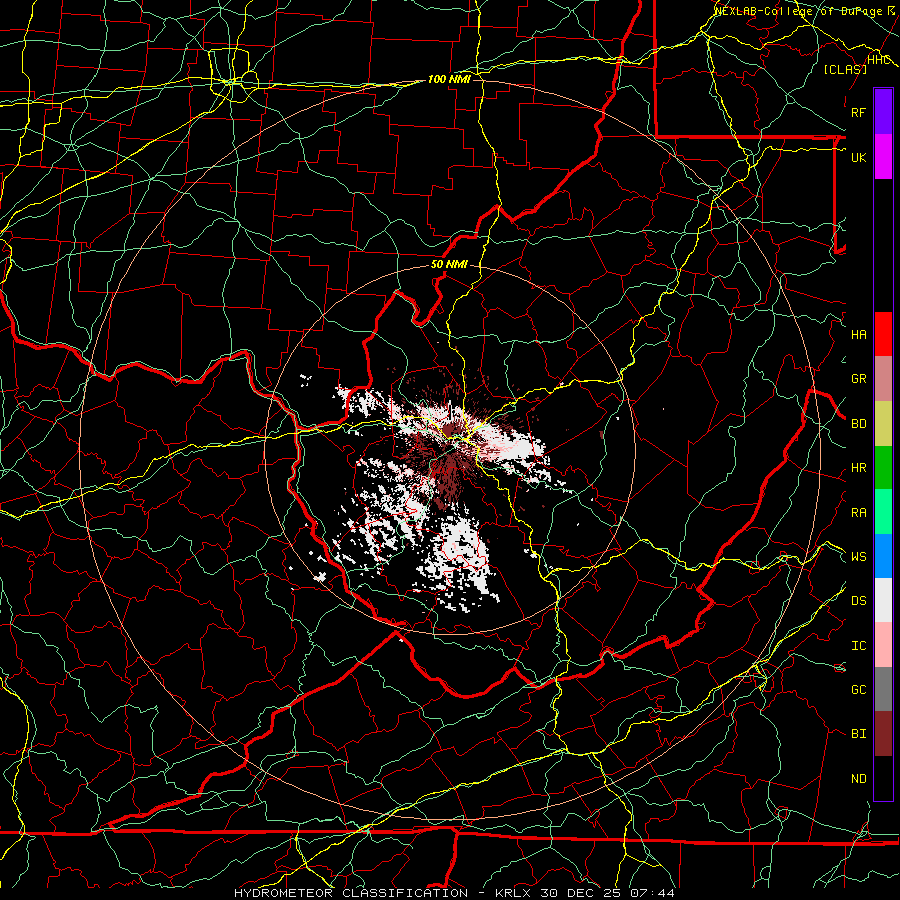The width and height of the screenshot is (900, 900).
Task: Select the yellow BD legend swatch
Action: click(x=883, y=424)
